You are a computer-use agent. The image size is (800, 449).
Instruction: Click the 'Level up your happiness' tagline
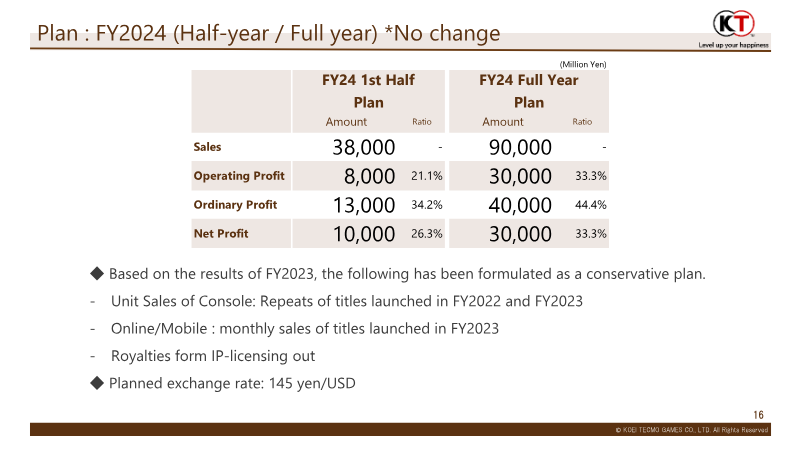pyautogui.click(x=734, y=45)
